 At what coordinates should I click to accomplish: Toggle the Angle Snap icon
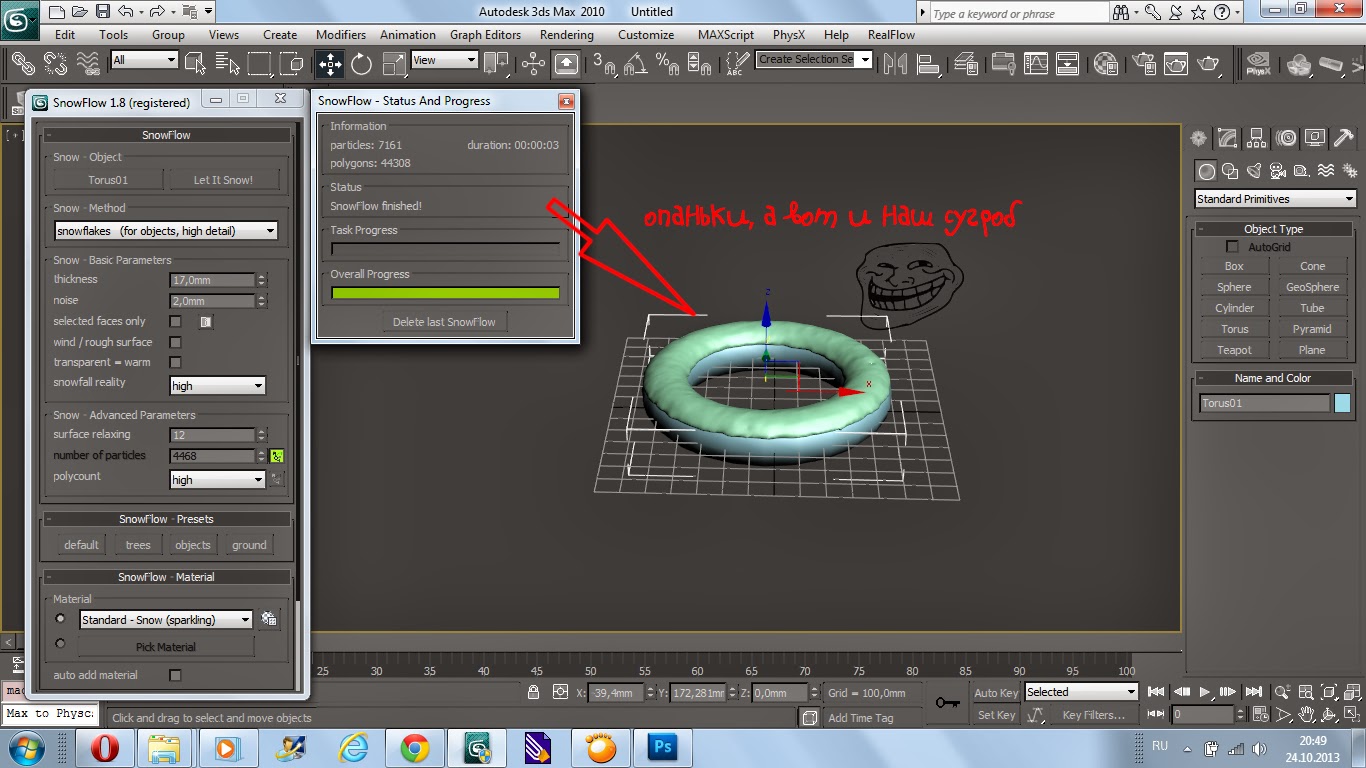[x=635, y=64]
